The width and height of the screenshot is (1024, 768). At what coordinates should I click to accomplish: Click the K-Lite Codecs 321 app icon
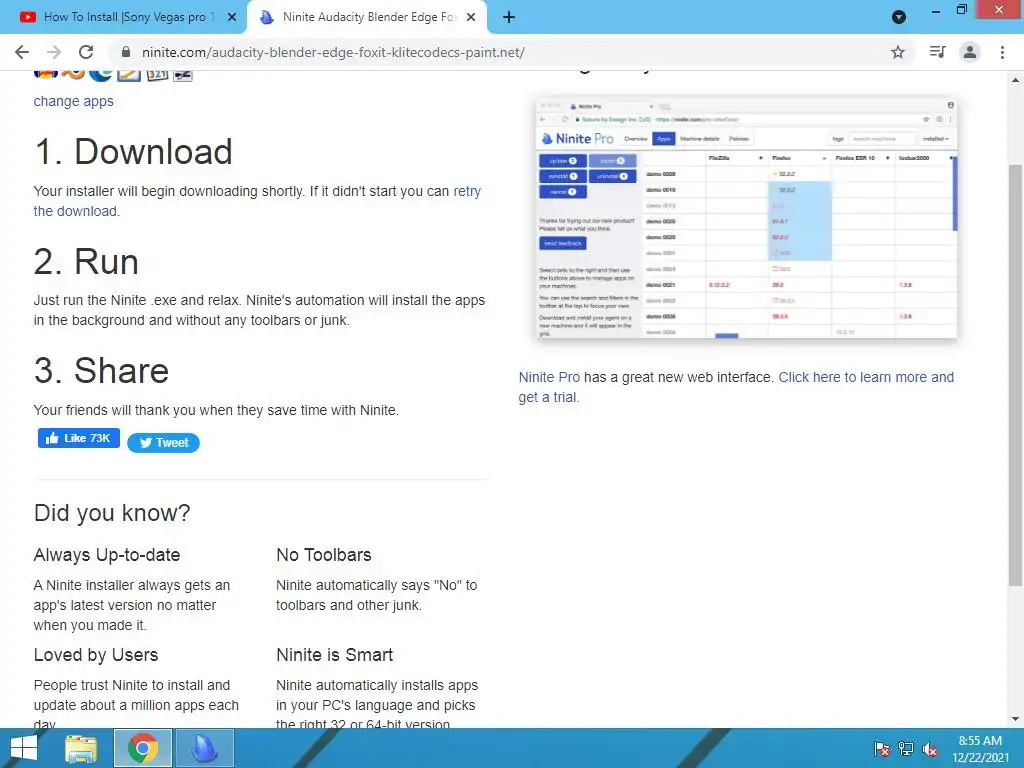coord(157,75)
